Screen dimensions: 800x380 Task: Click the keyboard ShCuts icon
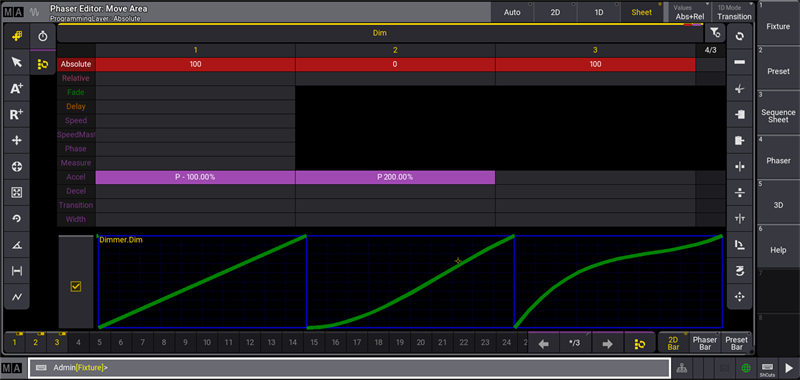[767, 368]
